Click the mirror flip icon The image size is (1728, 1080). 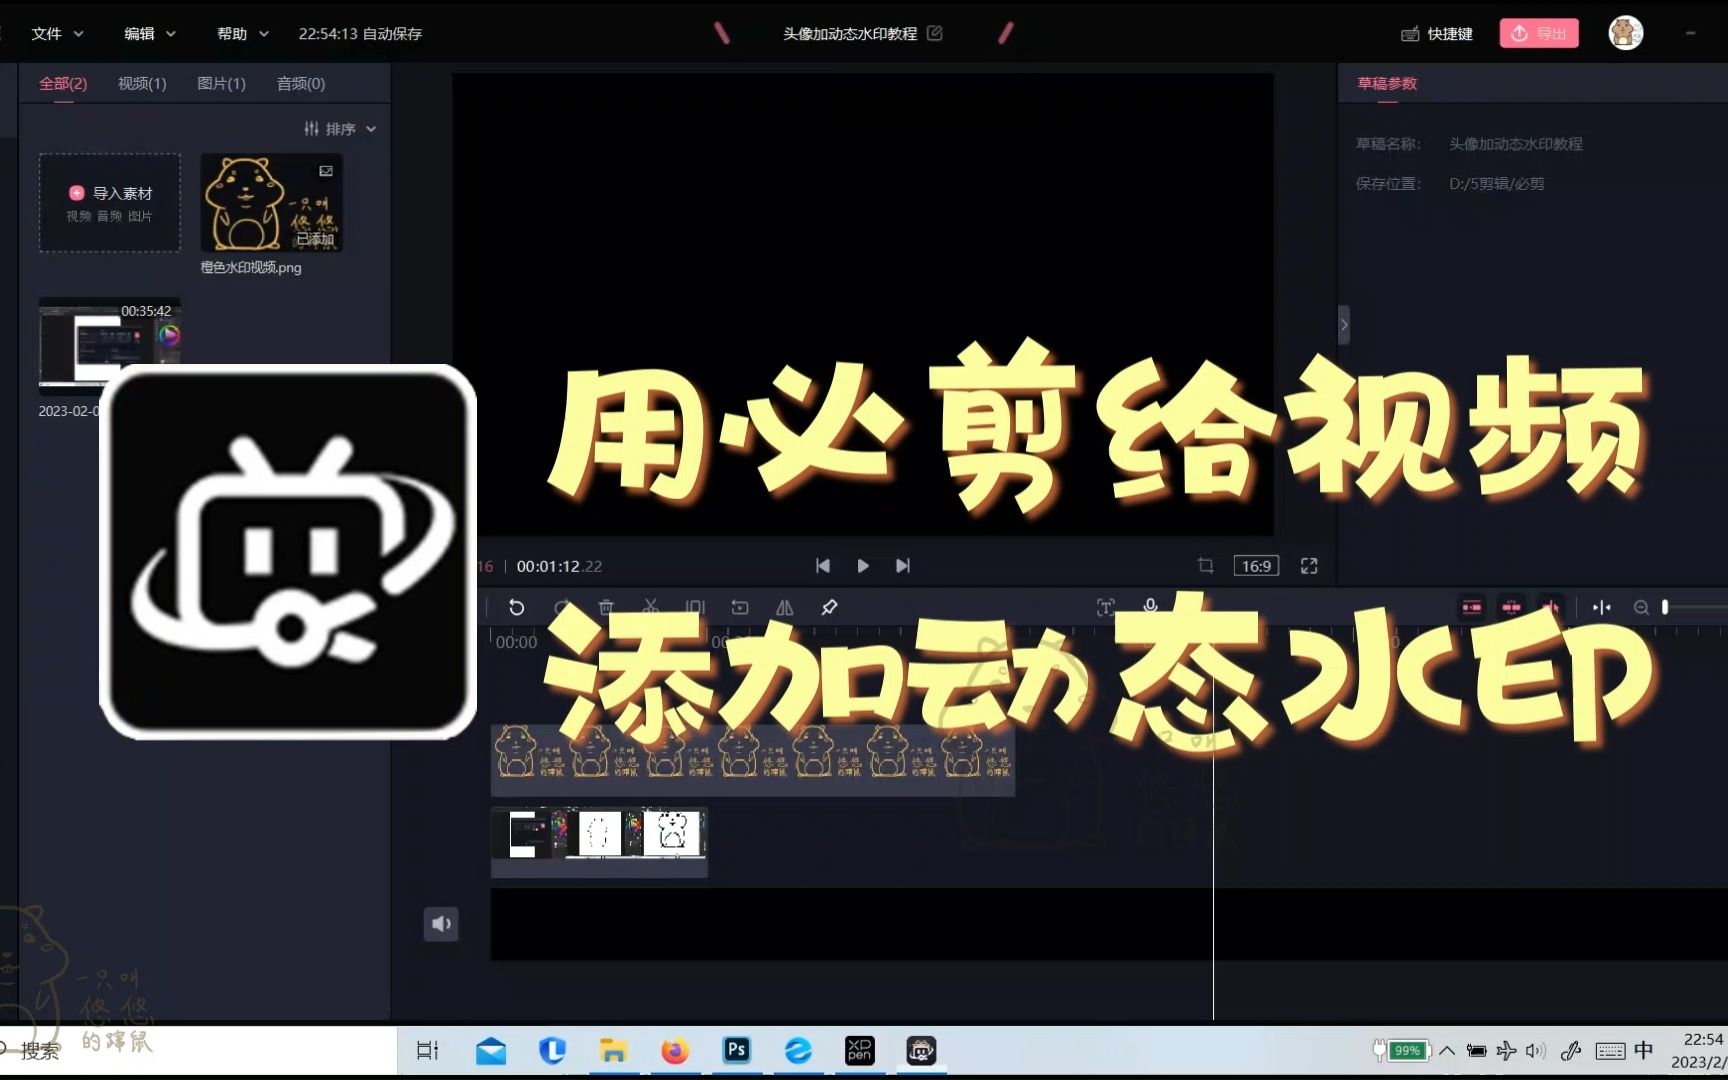[x=785, y=607]
